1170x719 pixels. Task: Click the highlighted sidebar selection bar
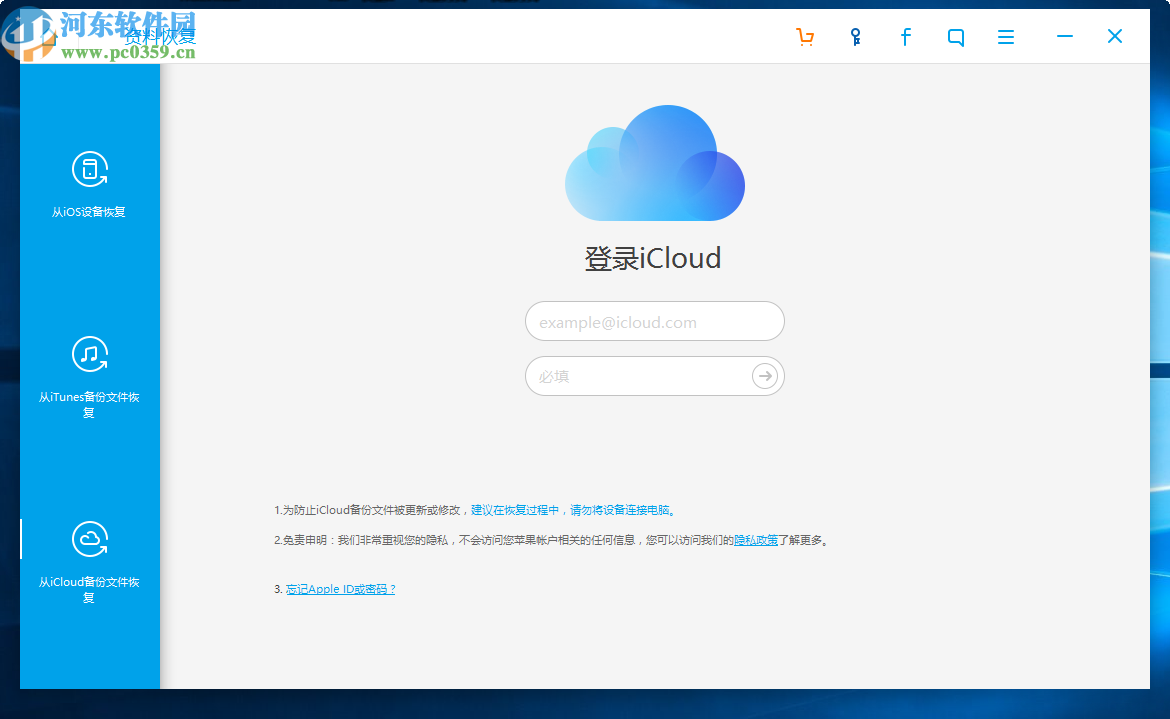21,540
